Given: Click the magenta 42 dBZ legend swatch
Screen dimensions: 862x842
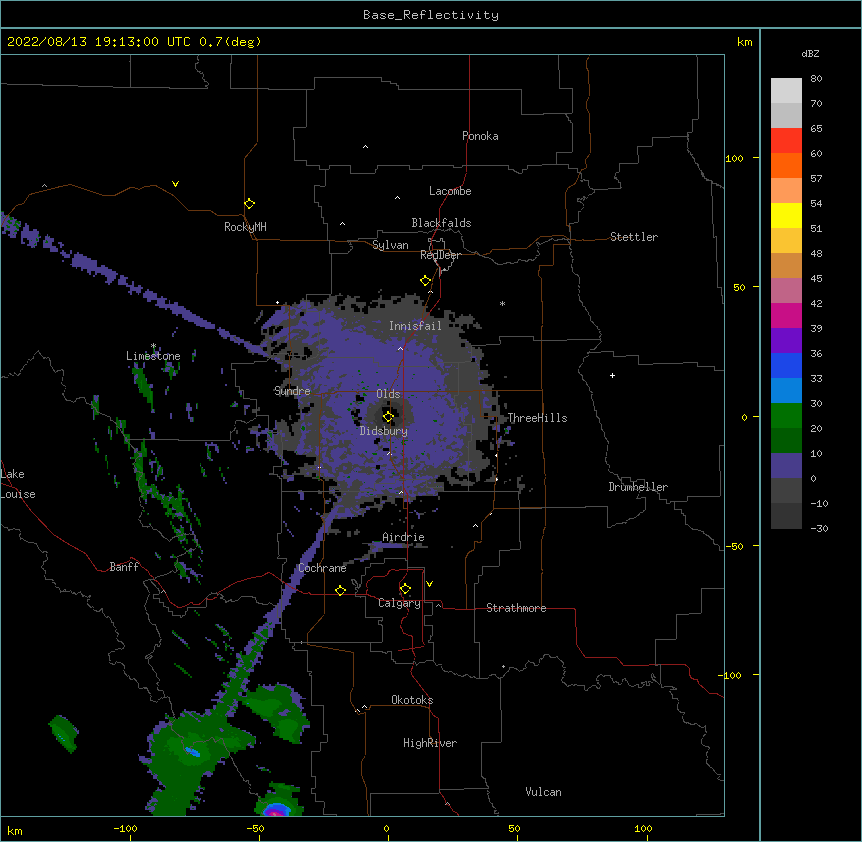Looking at the screenshot, I should (x=786, y=315).
